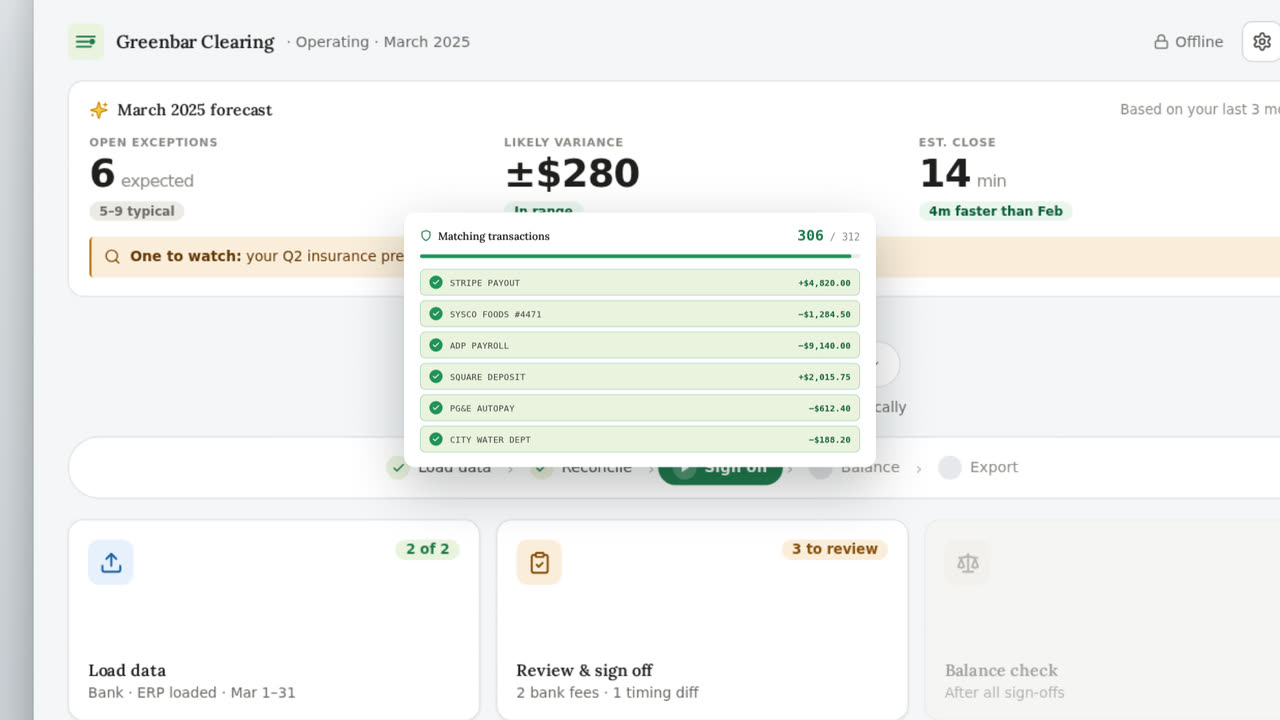The width and height of the screenshot is (1280, 720).
Task: Click the ±$280 likely variance value
Action: pyautogui.click(x=572, y=174)
